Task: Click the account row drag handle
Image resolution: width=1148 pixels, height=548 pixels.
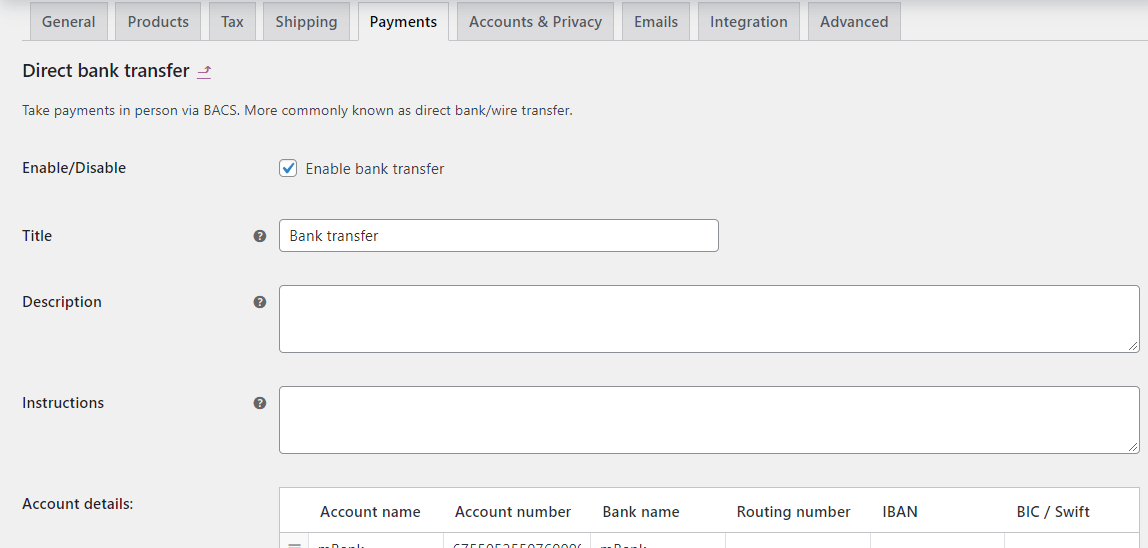Action: 294,545
